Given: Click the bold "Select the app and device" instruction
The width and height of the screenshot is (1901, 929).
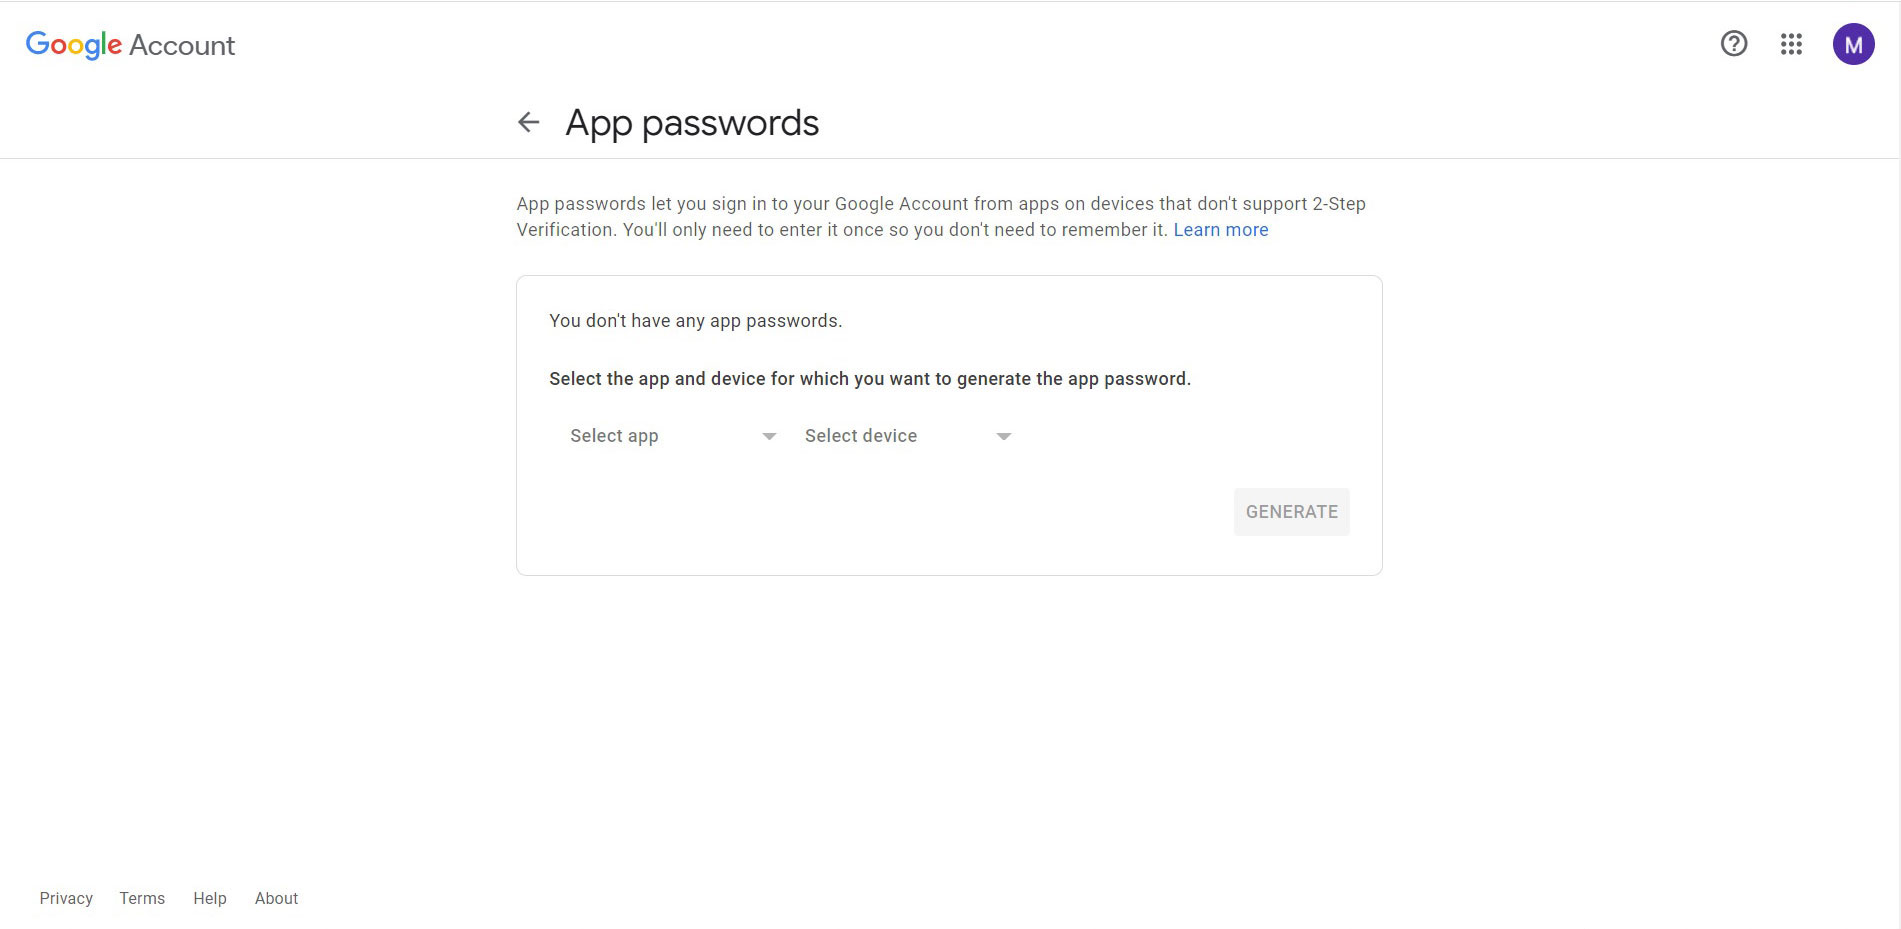Looking at the screenshot, I should [870, 379].
